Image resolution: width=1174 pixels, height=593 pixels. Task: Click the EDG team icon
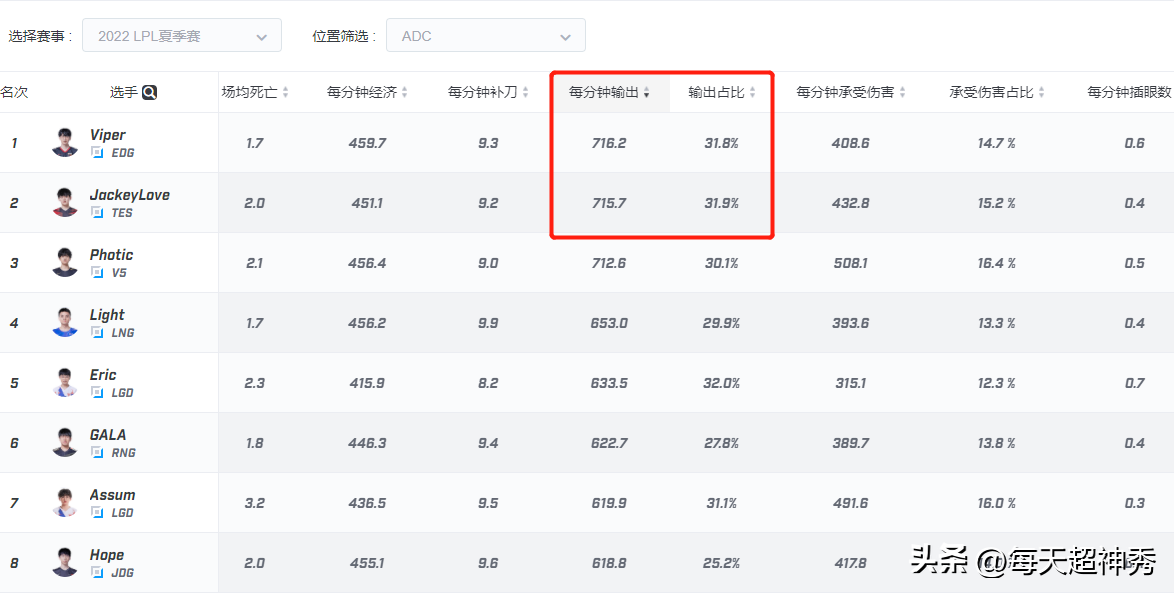[97, 153]
